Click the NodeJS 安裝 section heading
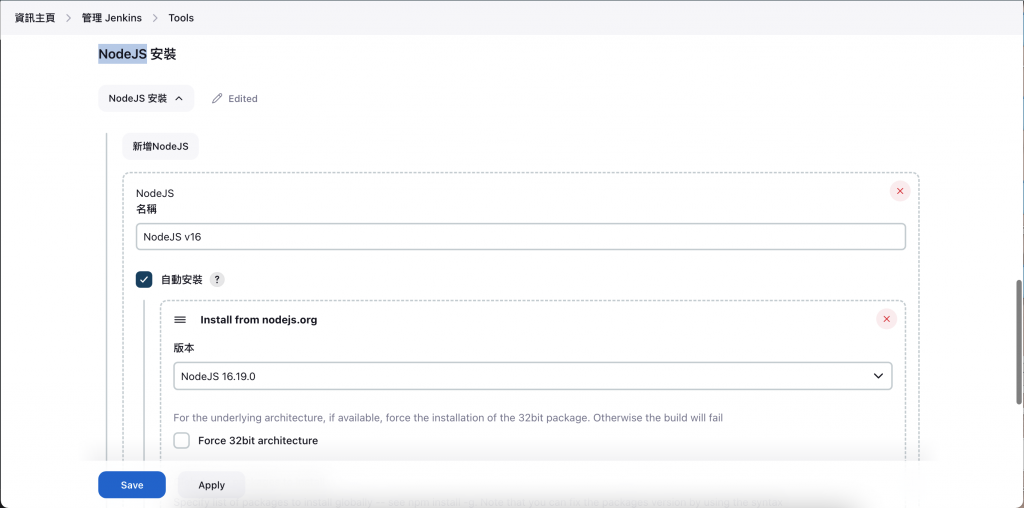 [x=137, y=54]
